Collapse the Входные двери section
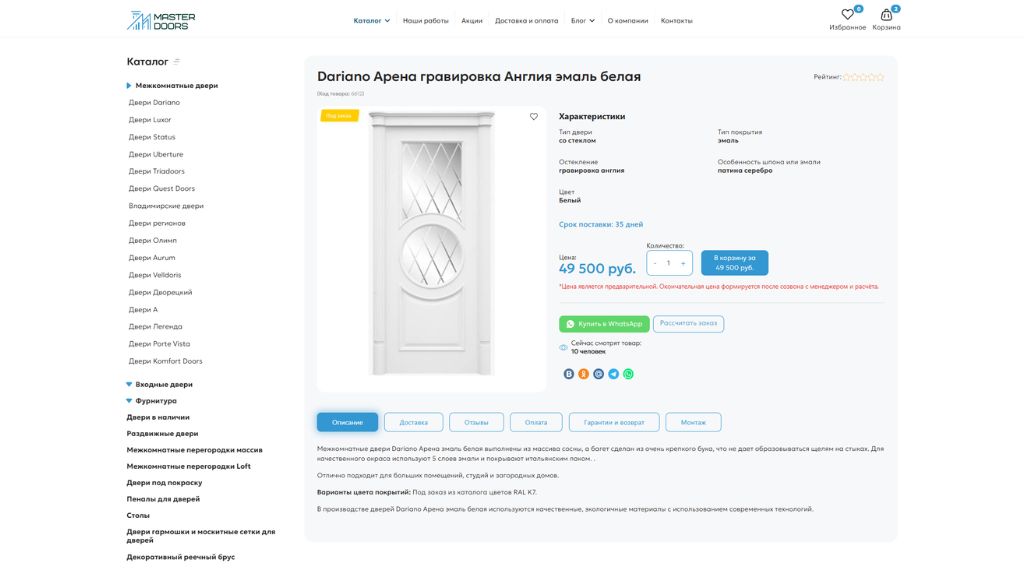This screenshot has height=576, width=1024. pyautogui.click(x=129, y=383)
